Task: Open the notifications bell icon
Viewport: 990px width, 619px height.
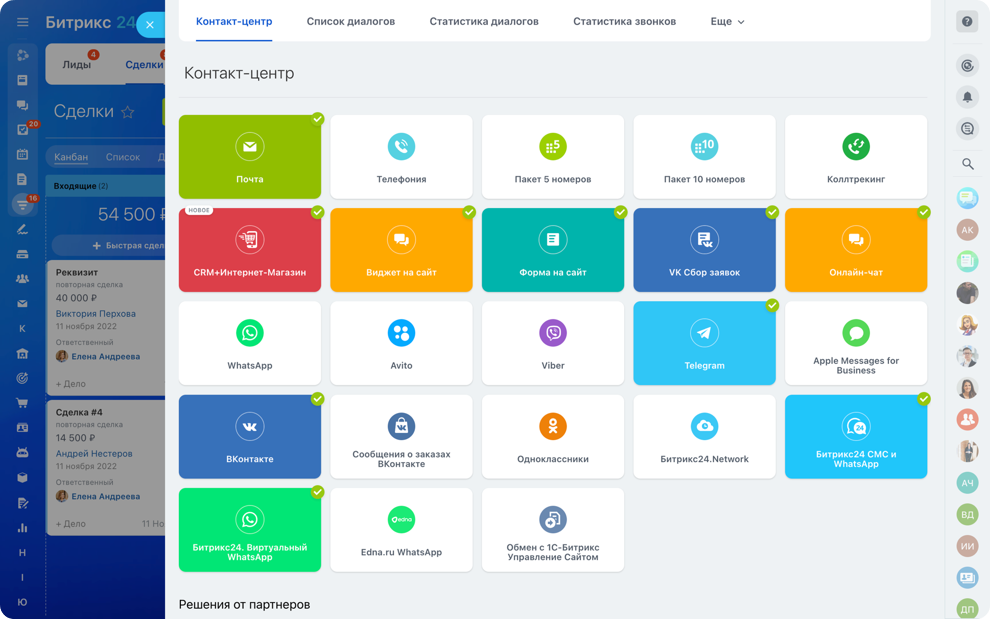Action: [x=967, y=97]
